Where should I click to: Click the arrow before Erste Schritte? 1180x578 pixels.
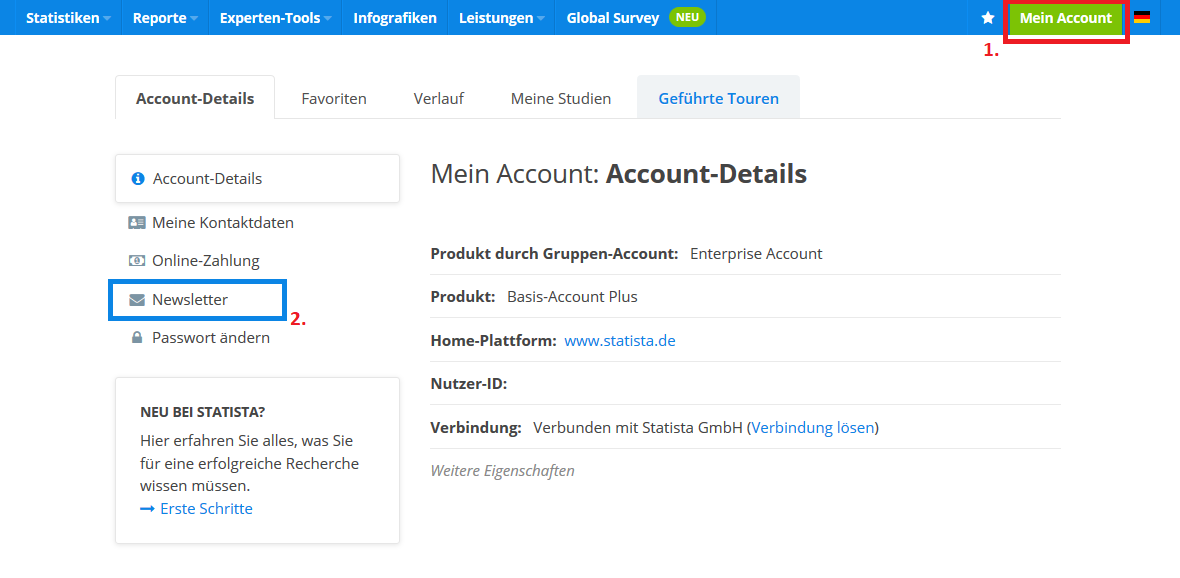pyautogui.click(x=147, y=509)
